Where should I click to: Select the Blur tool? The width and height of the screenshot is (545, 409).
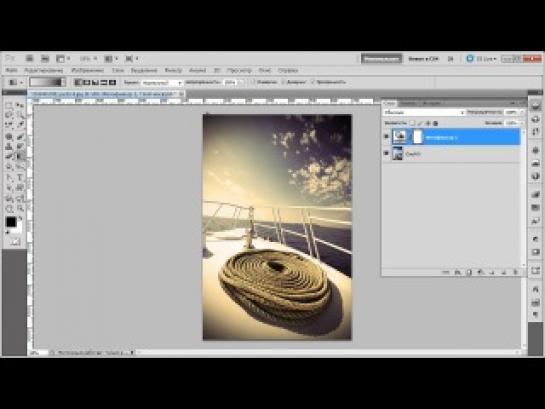9,166
